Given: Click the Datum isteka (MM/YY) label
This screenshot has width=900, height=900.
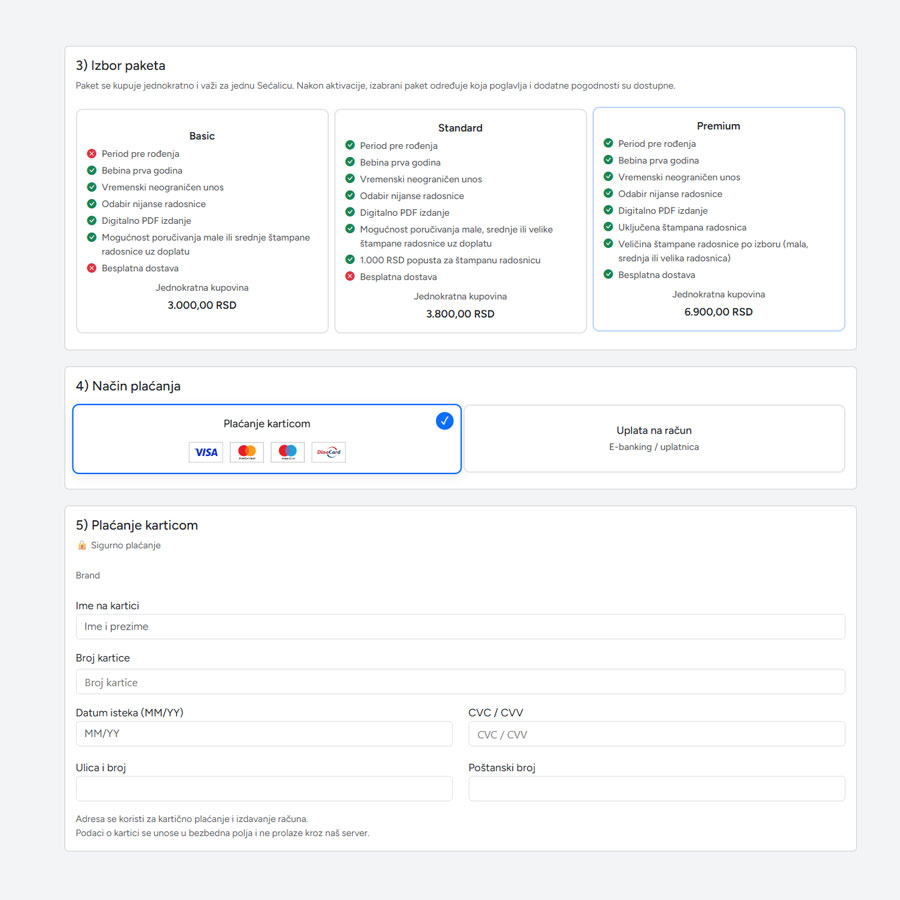Looking at the screenshot, I should tap(130, 712).
